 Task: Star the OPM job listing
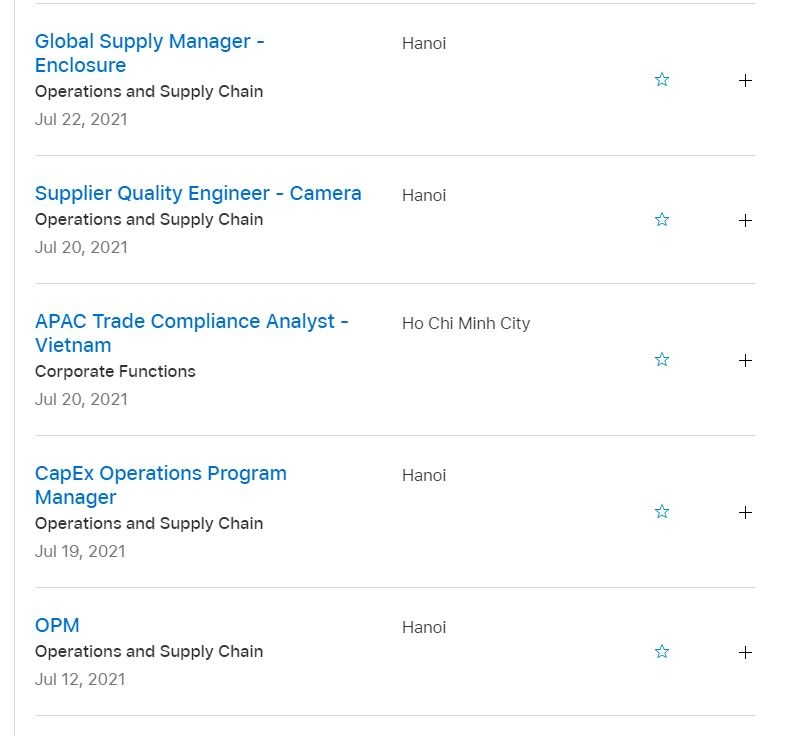661,652
